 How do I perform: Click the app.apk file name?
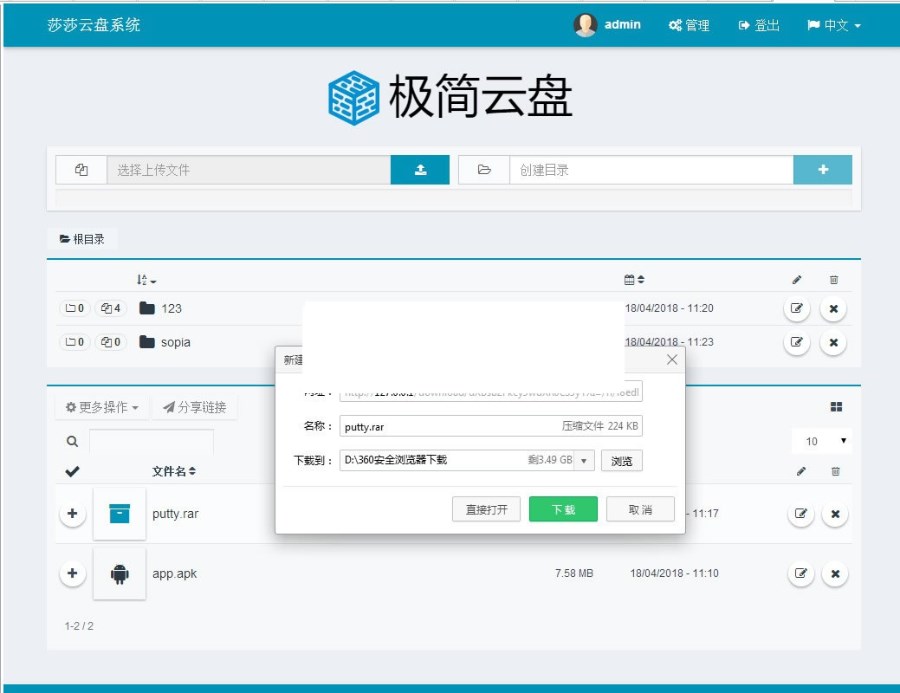pyautogui.click(x=174, y=574)
